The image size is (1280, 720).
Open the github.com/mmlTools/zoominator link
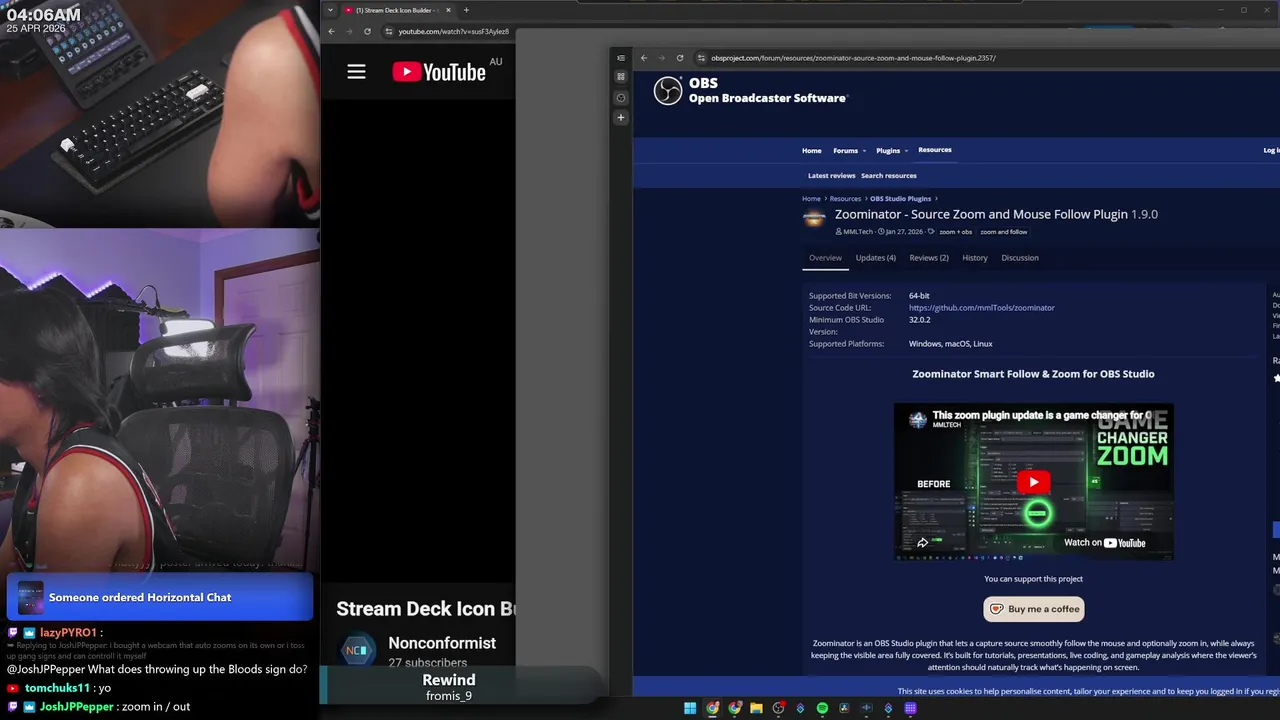coord(982,308)
